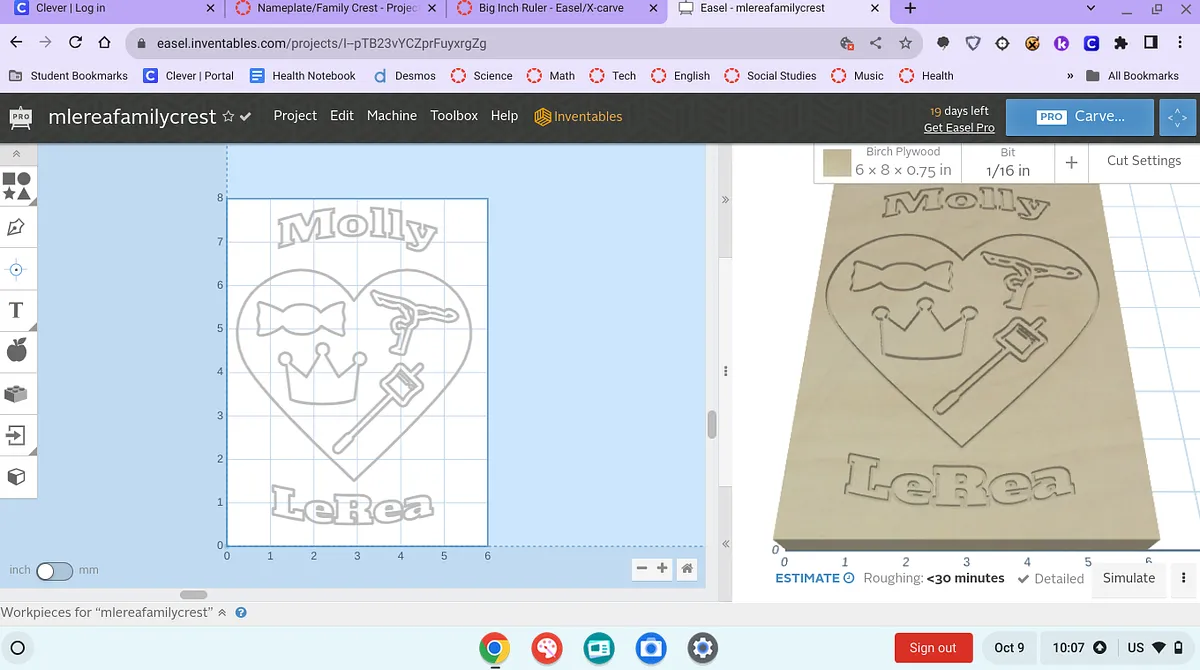Viewport: 1200px width, 670px height.
Task: Reload the page
Action: (x=75, y=43)
